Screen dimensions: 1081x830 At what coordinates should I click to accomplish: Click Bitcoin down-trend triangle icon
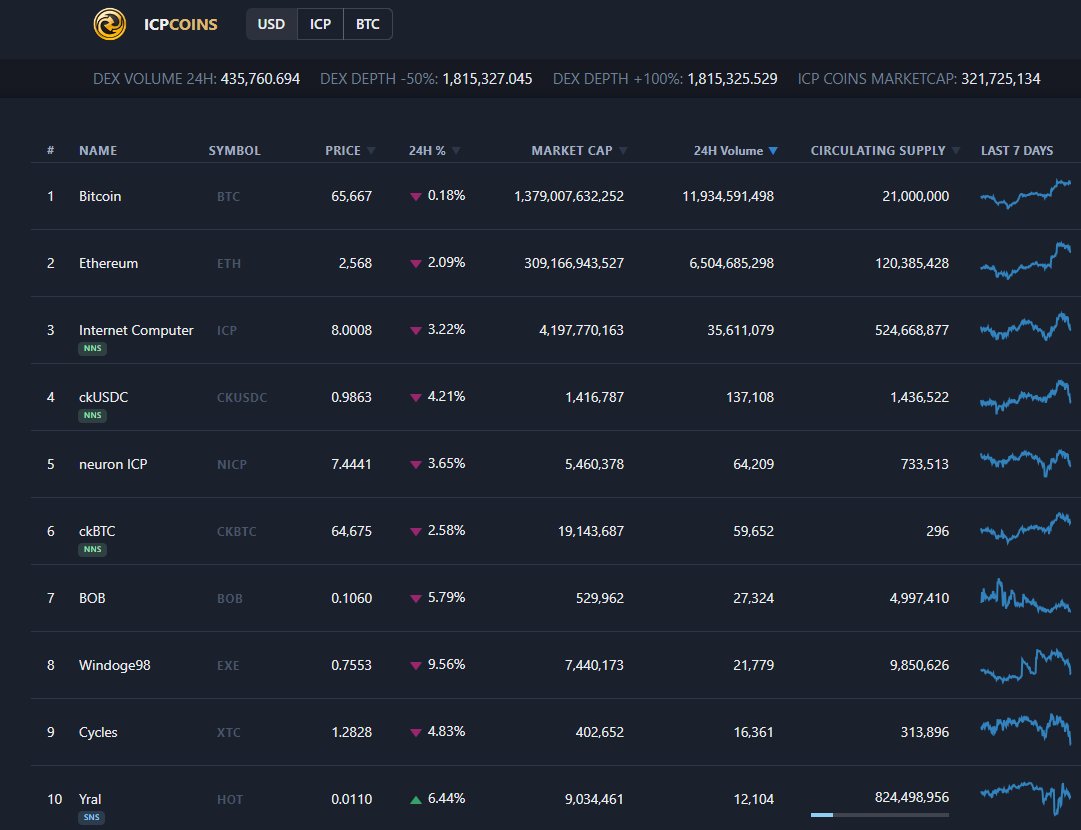(x=416, y=196)
